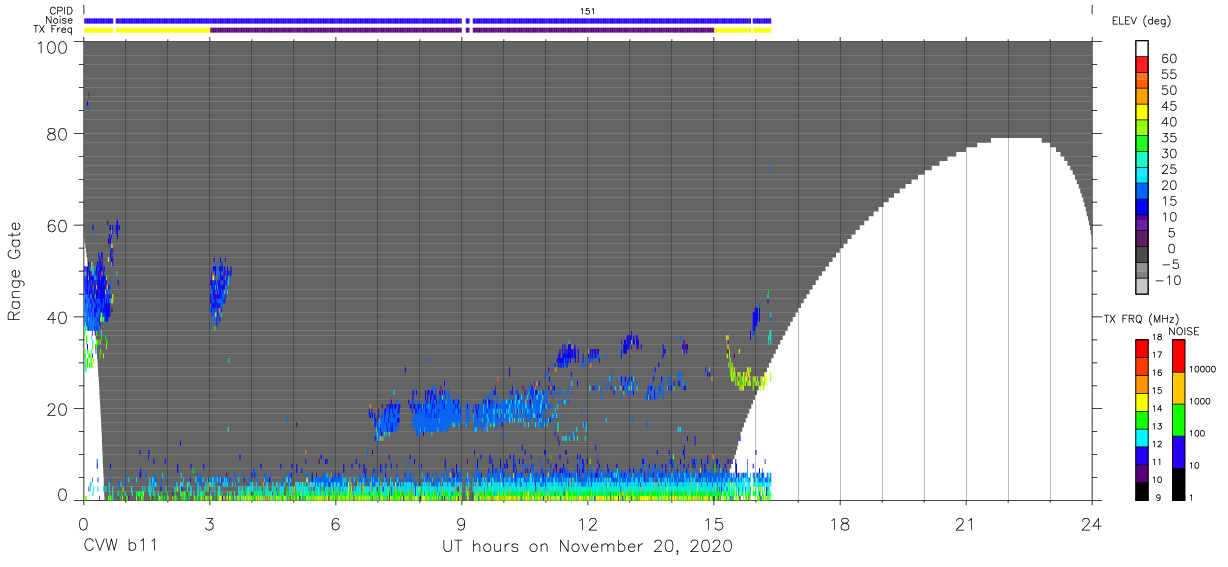Image resolution: width=1228 pixels, height=567 pixels.
Task: Click the cyan segment of TX FRQ colorbar
Action: 1142,437
